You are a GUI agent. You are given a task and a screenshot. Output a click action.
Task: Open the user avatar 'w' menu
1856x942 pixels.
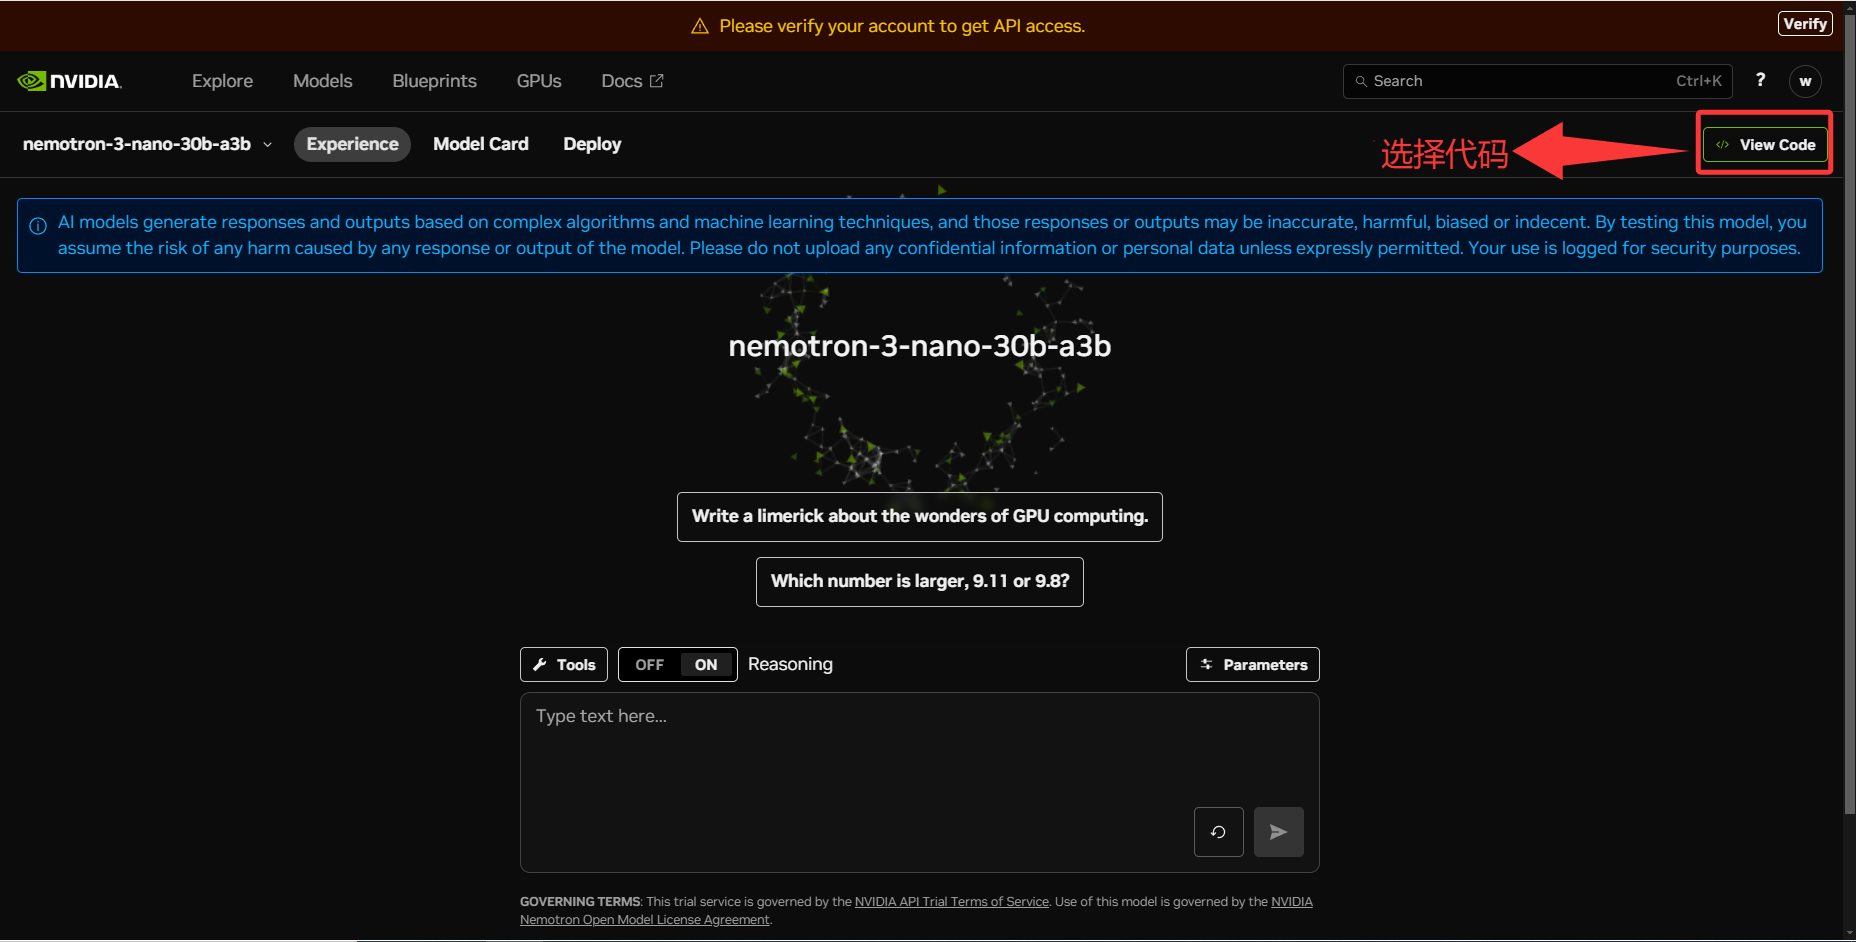(1805, 81)
